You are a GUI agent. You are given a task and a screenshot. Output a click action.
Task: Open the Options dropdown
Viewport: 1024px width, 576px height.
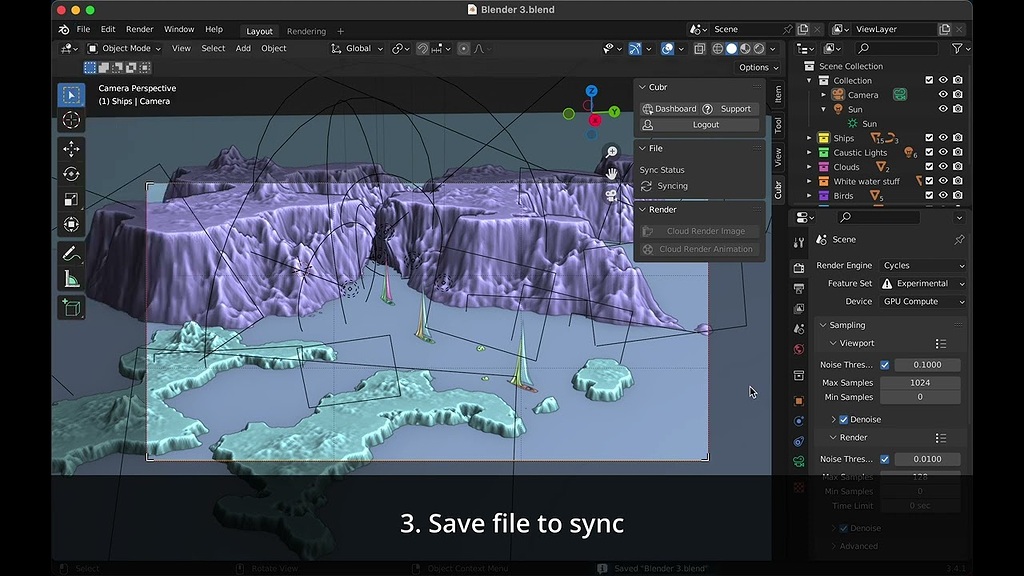[758, 67]
